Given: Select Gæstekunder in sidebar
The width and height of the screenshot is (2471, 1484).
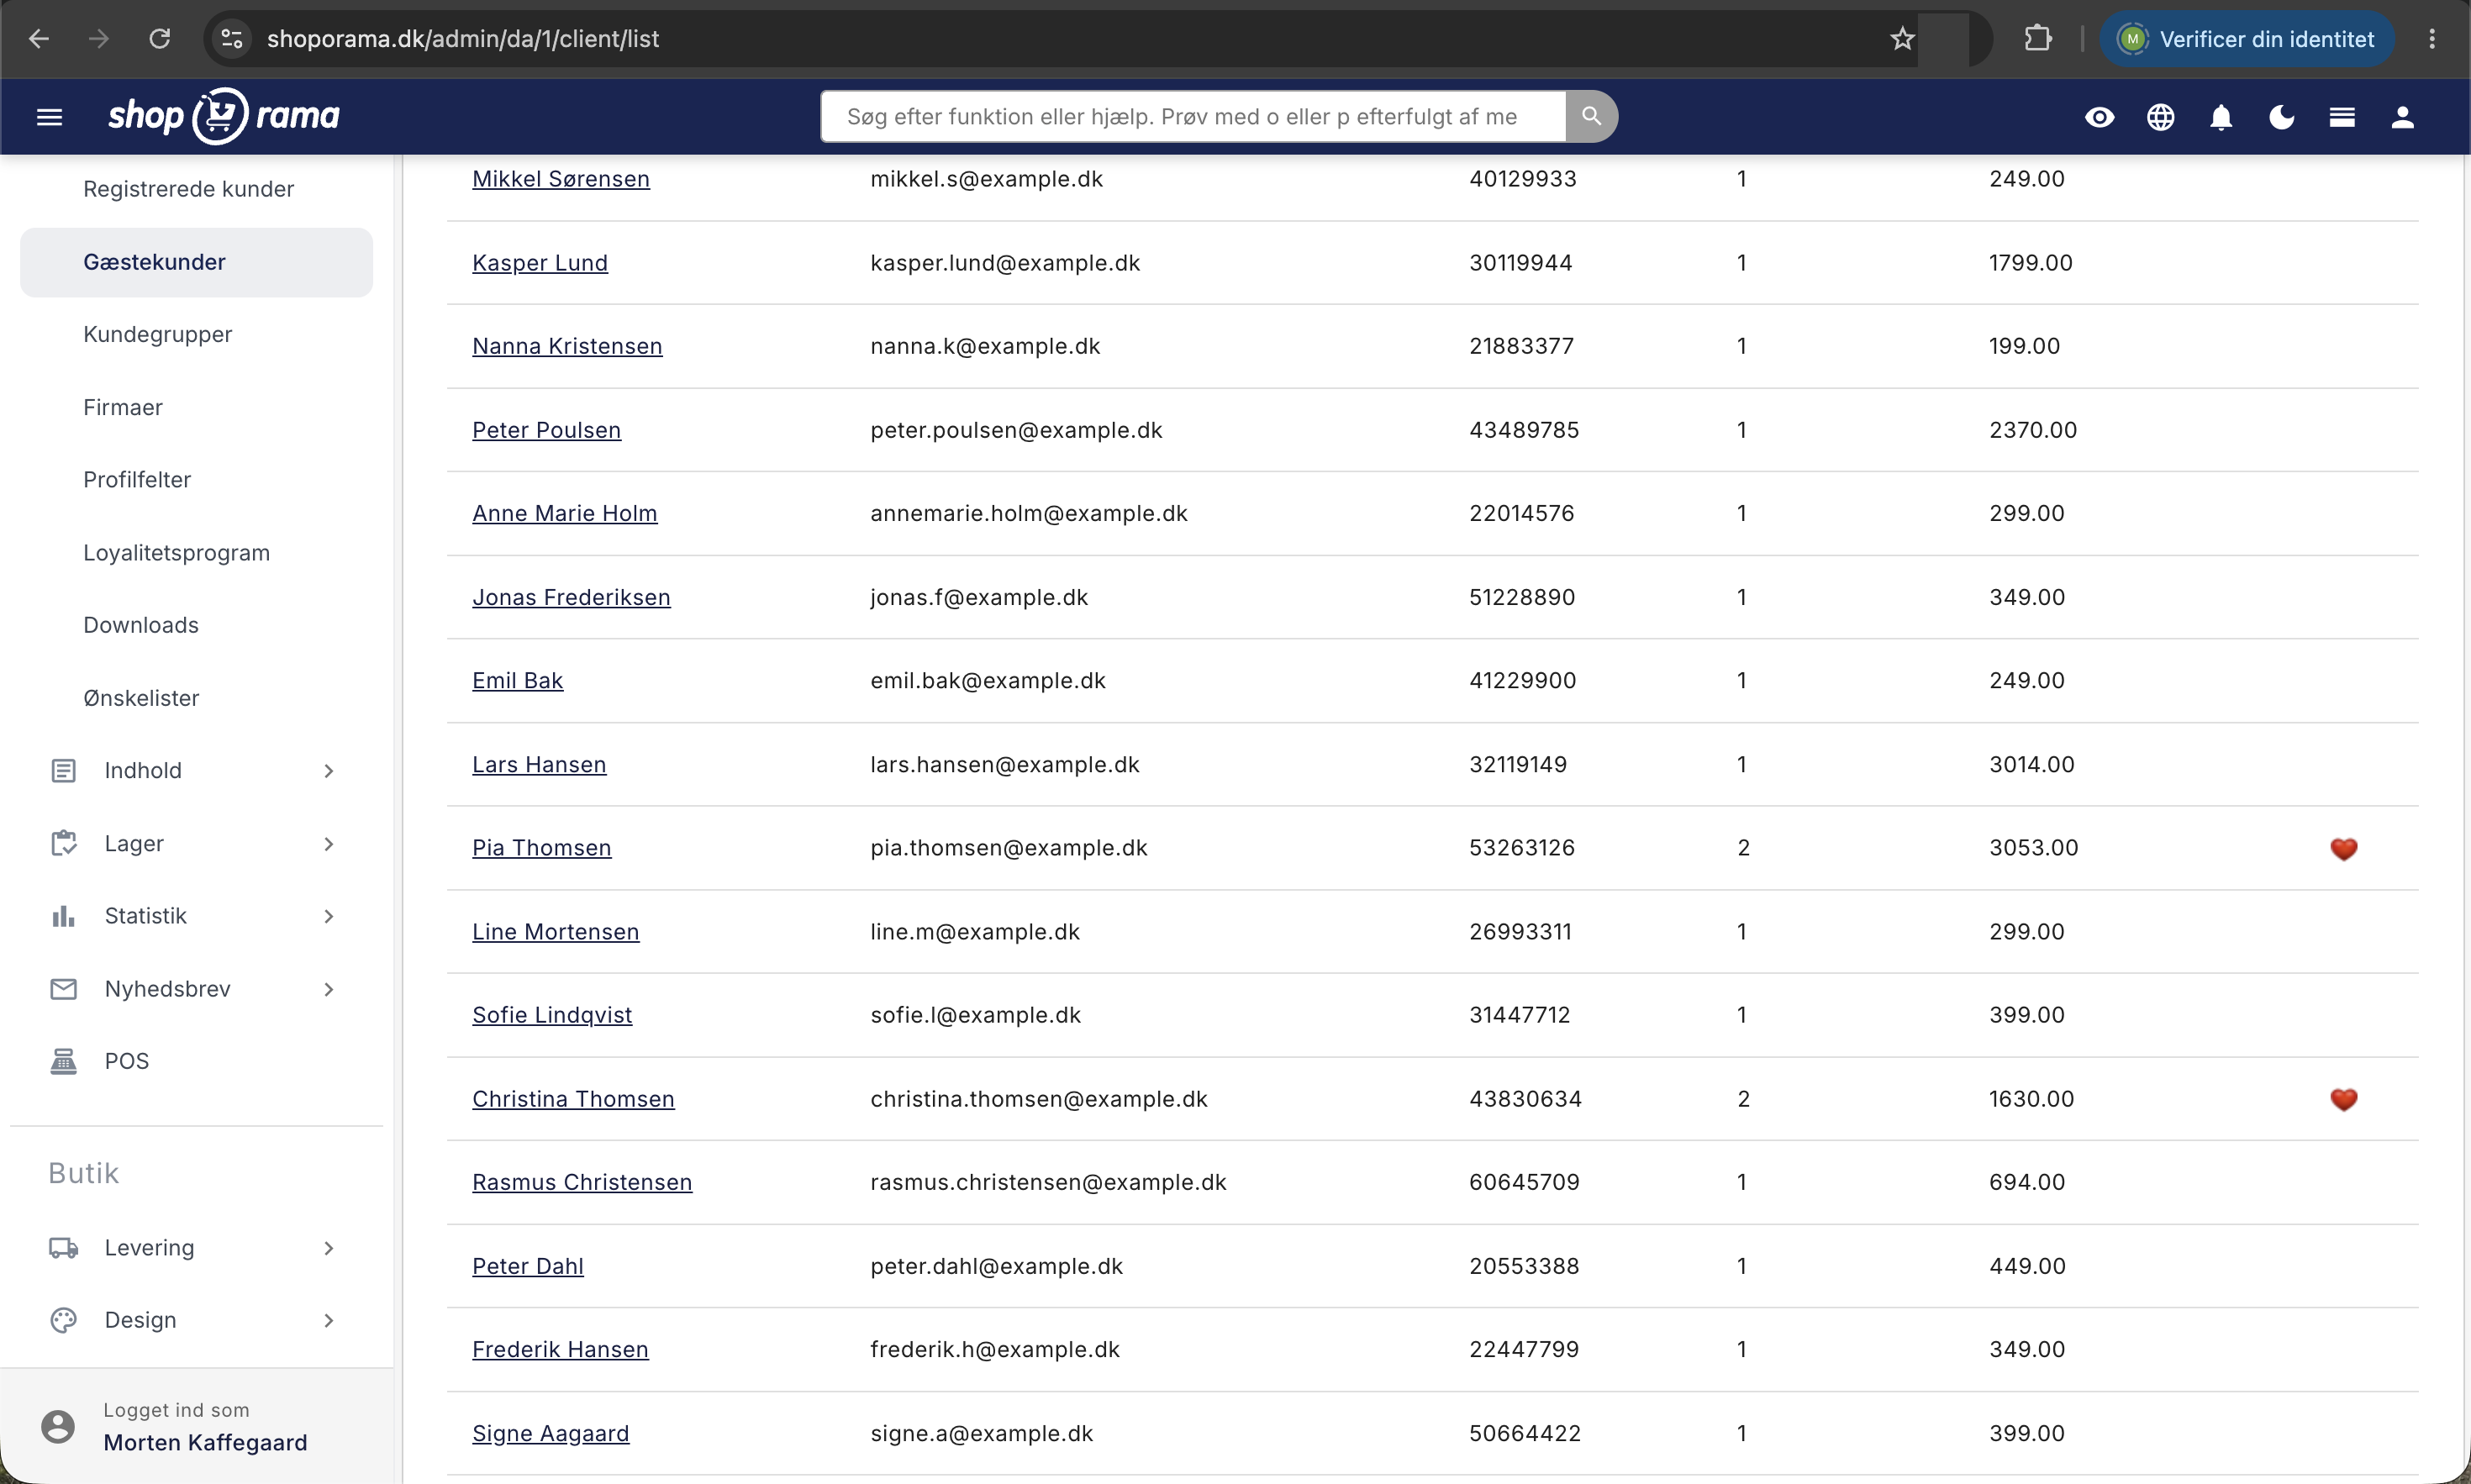Looking at the screenshot, I should point(196,262).
